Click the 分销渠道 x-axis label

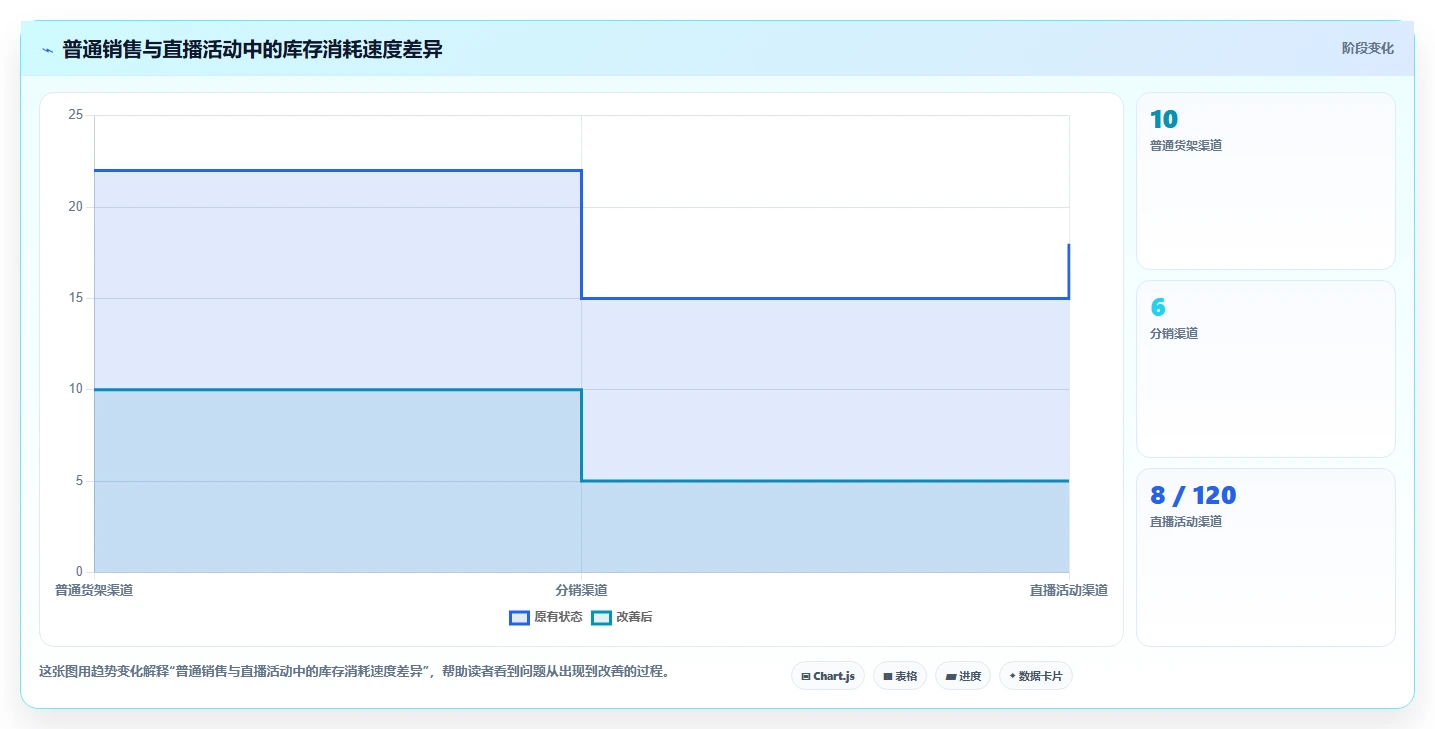(x=581, y=590)
